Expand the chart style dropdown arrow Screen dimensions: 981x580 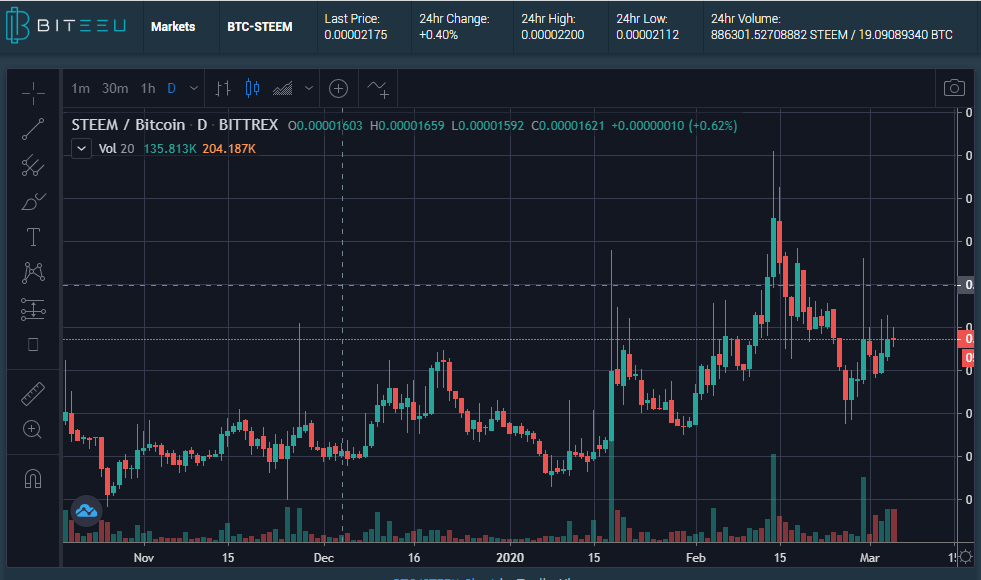pos(308,88)
